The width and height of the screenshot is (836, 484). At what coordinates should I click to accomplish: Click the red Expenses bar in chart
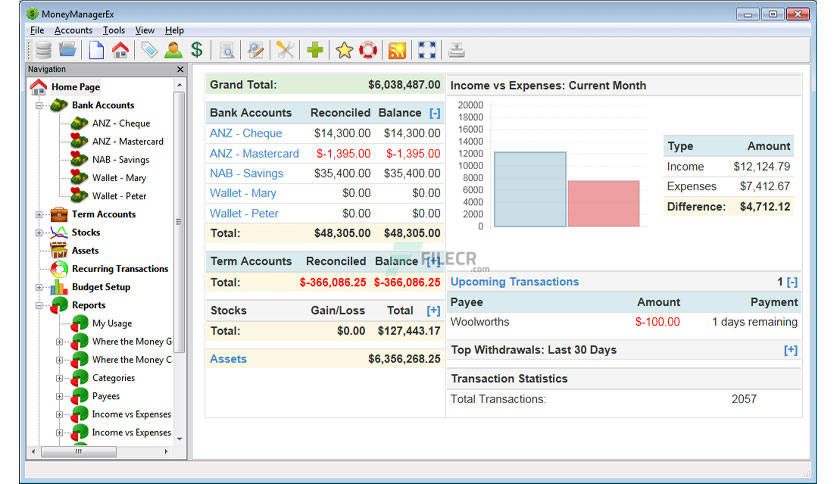604,204
